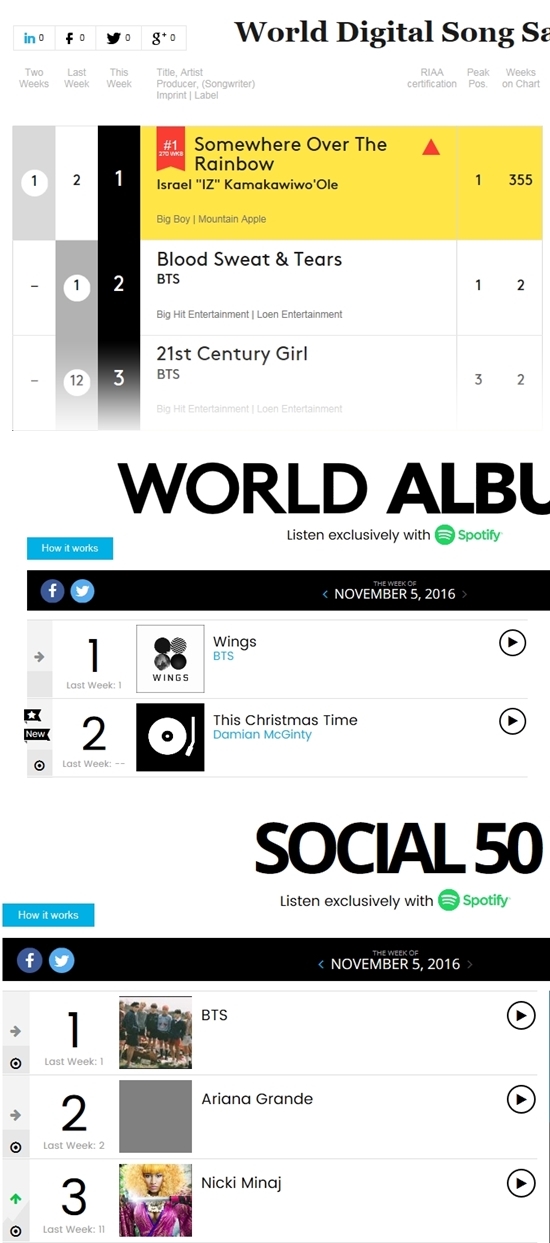
Task: Play Ariana Grande on Social 50
Action: [521, 1100]
